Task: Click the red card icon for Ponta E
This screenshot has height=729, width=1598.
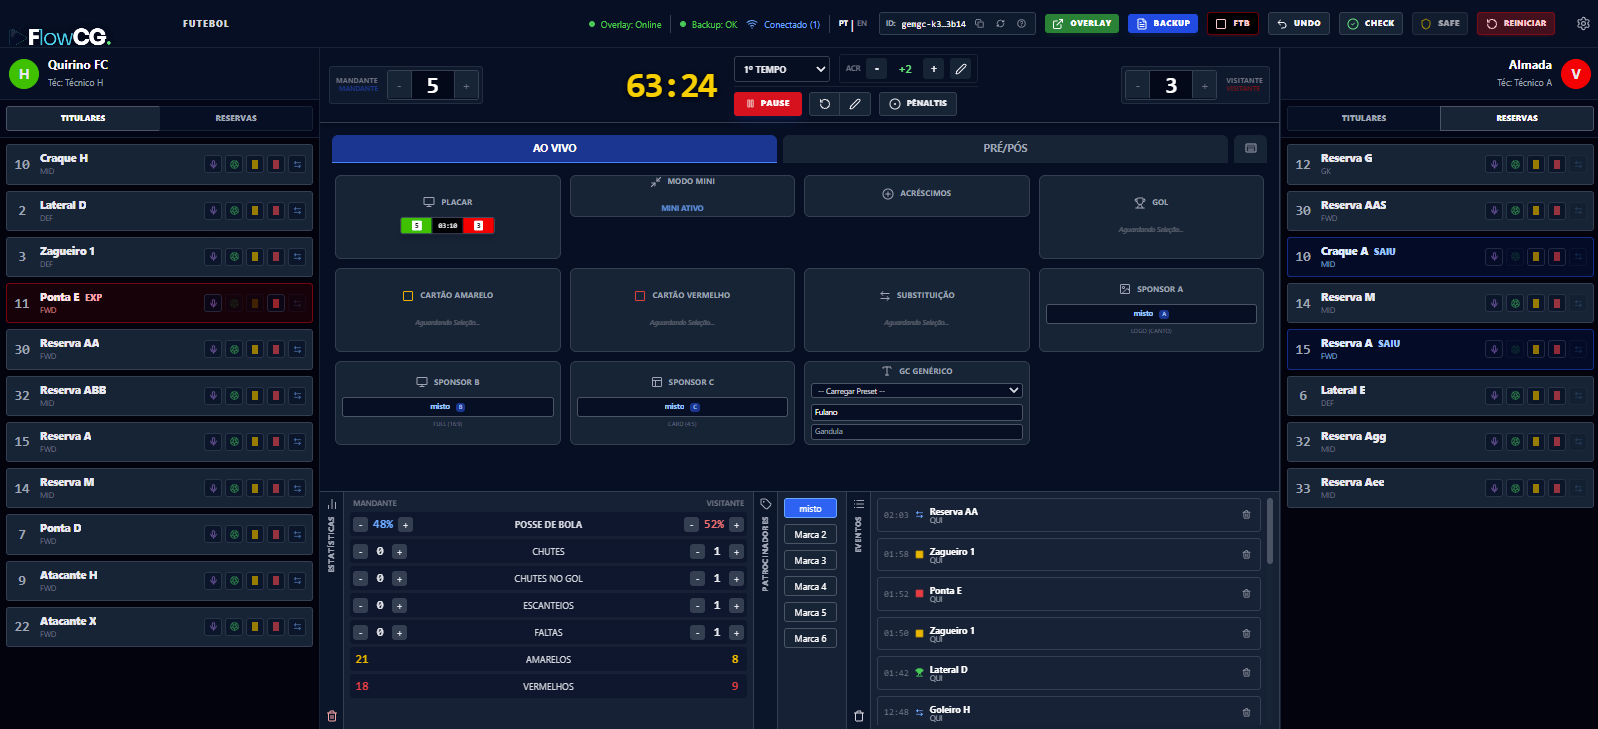Action: click(x=276, y=303)
